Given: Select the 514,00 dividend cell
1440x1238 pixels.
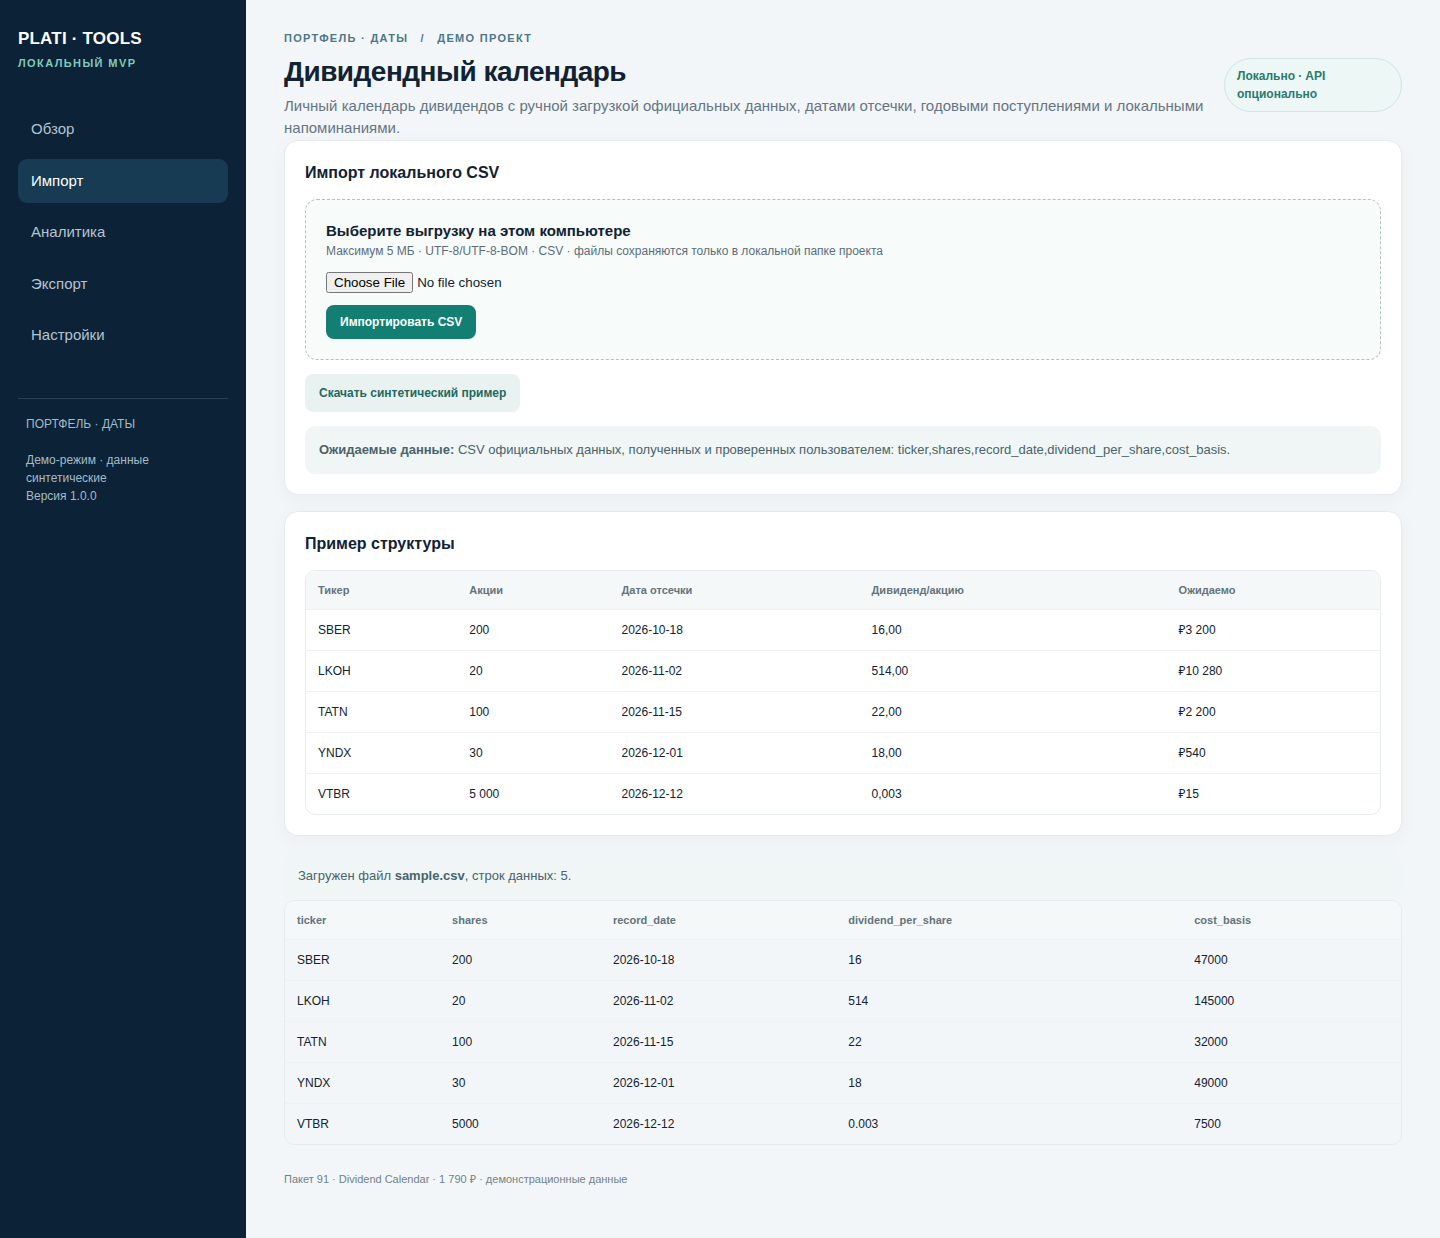Looking at the screenshot, I should pos(890,671).
